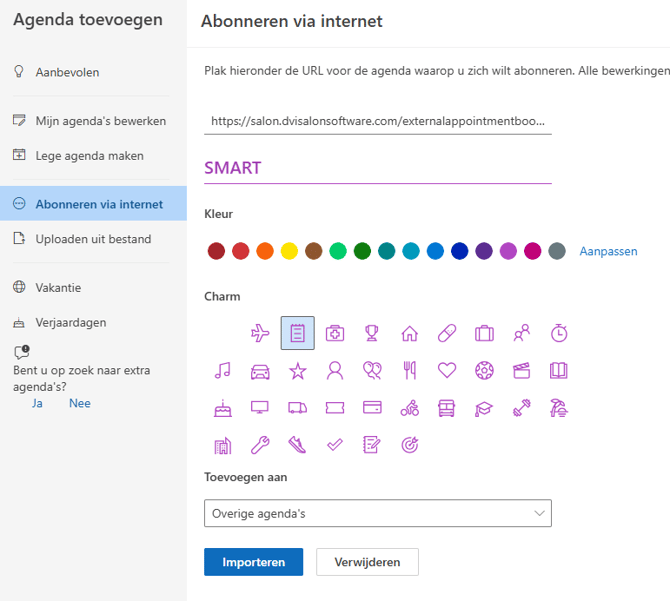670x601 pixels.
Task: Pick the heart charm icon
Action: pos(447,370)
